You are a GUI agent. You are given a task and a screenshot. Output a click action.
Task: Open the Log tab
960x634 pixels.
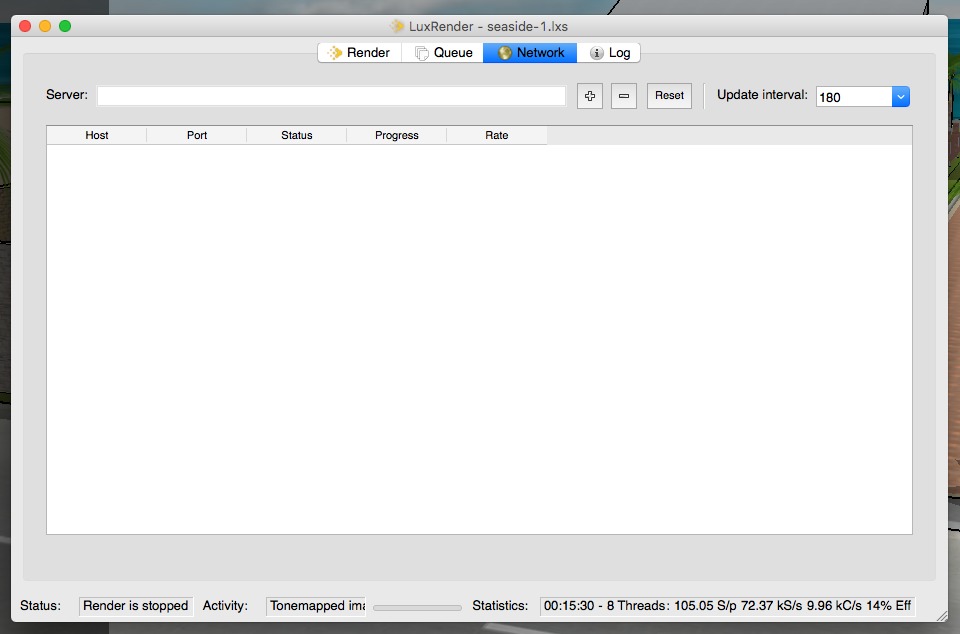tap(609, 53)
